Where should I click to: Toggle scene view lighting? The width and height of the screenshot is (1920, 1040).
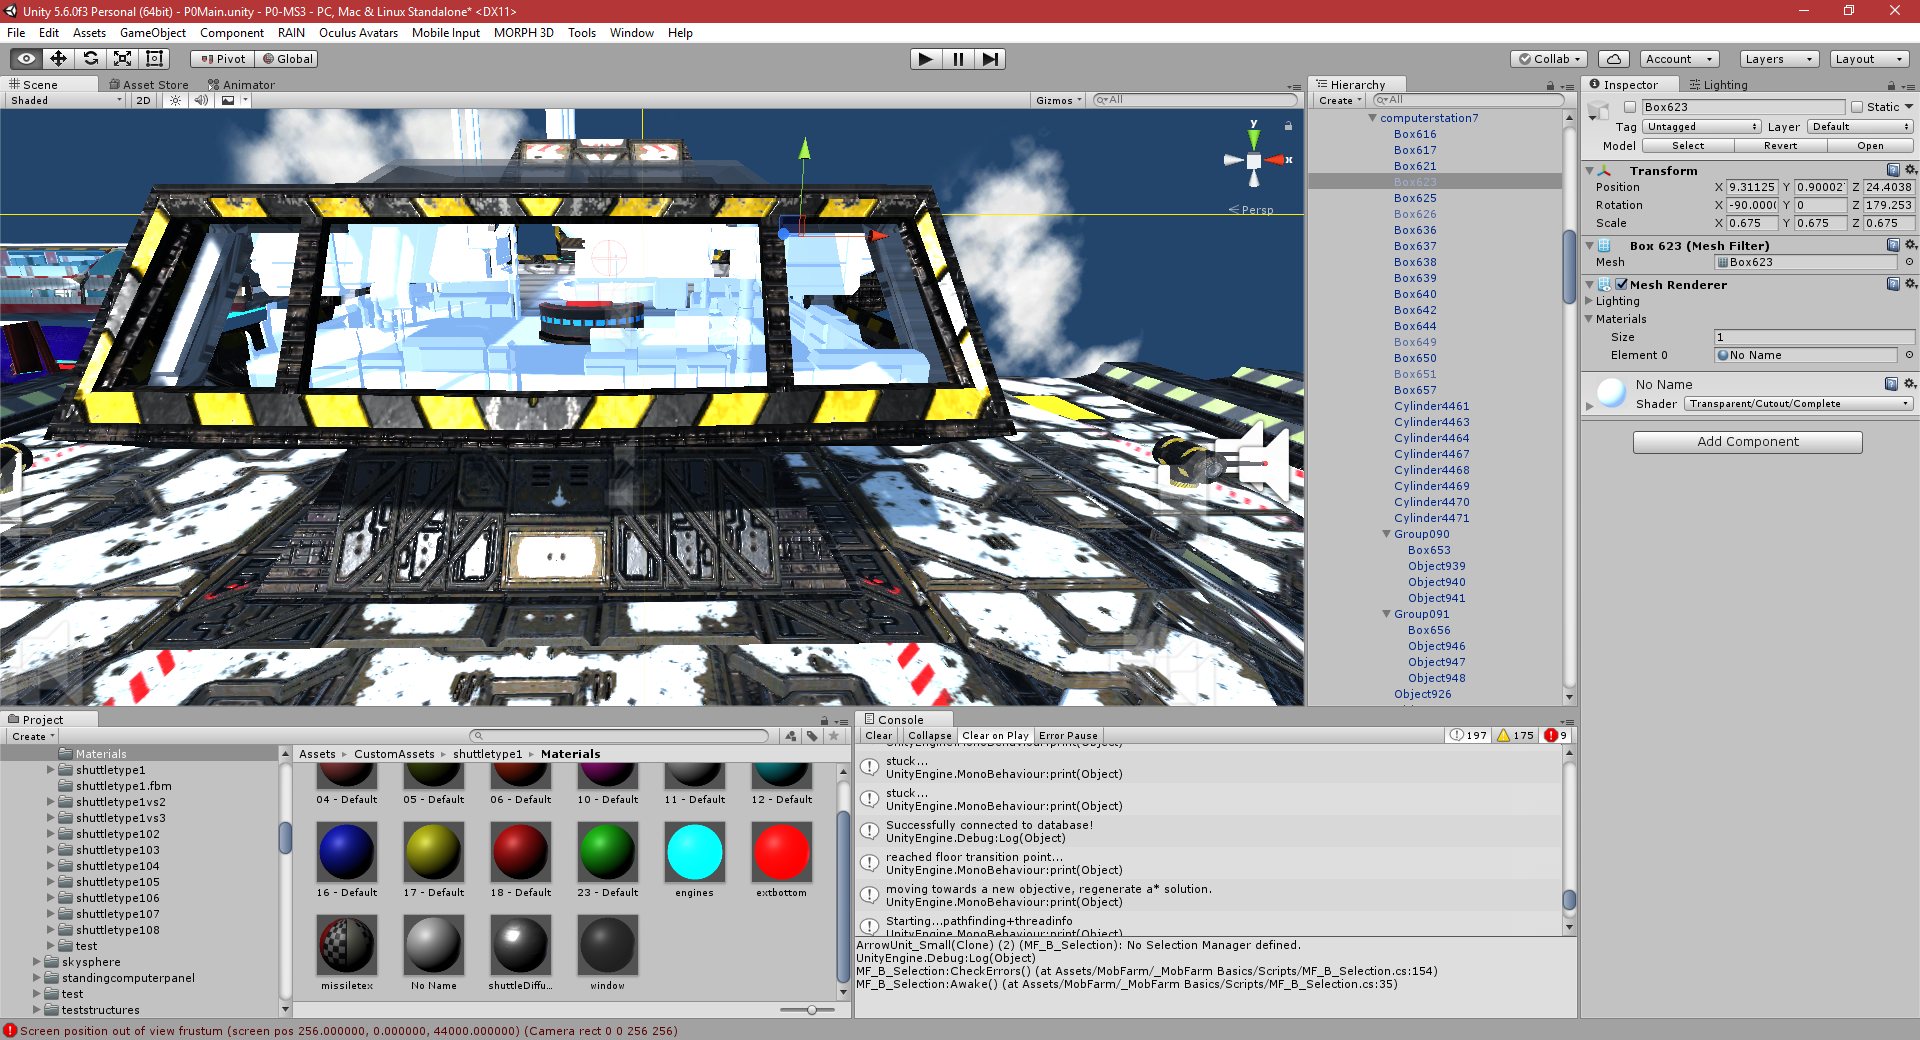click(x=177, y=100)
